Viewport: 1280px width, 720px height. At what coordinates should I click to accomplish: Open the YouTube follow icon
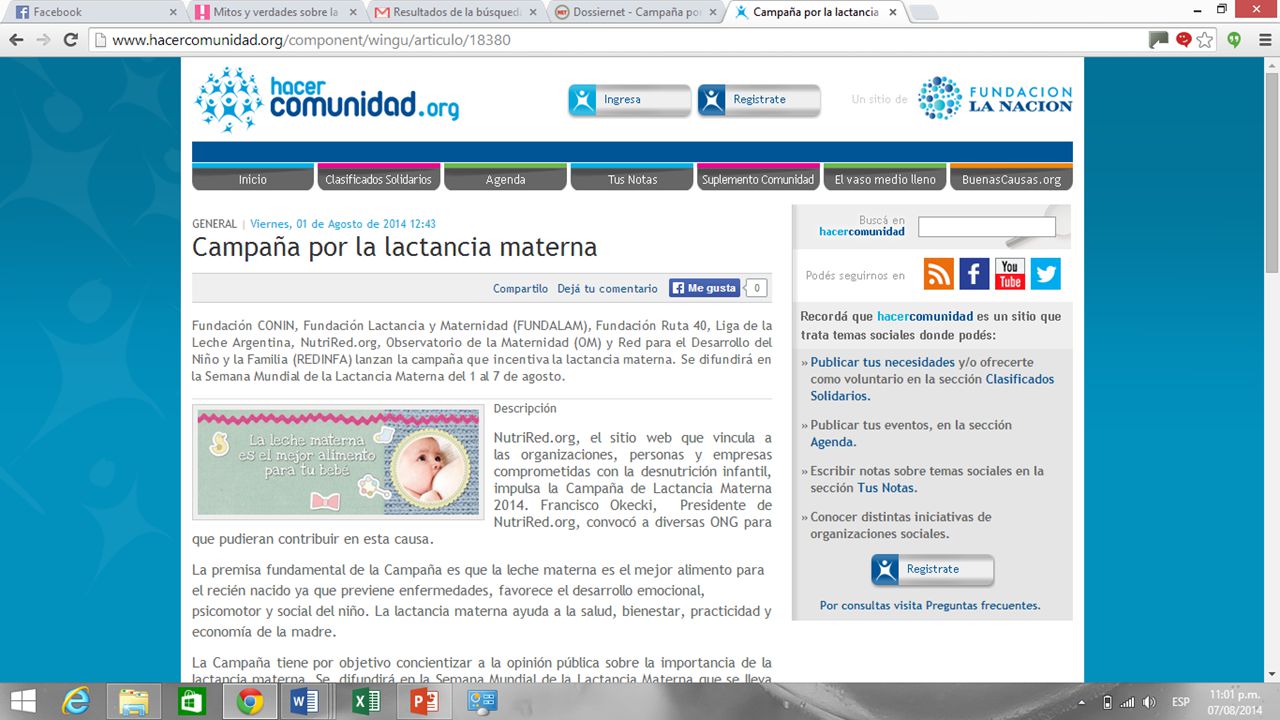coord(1010,274)
